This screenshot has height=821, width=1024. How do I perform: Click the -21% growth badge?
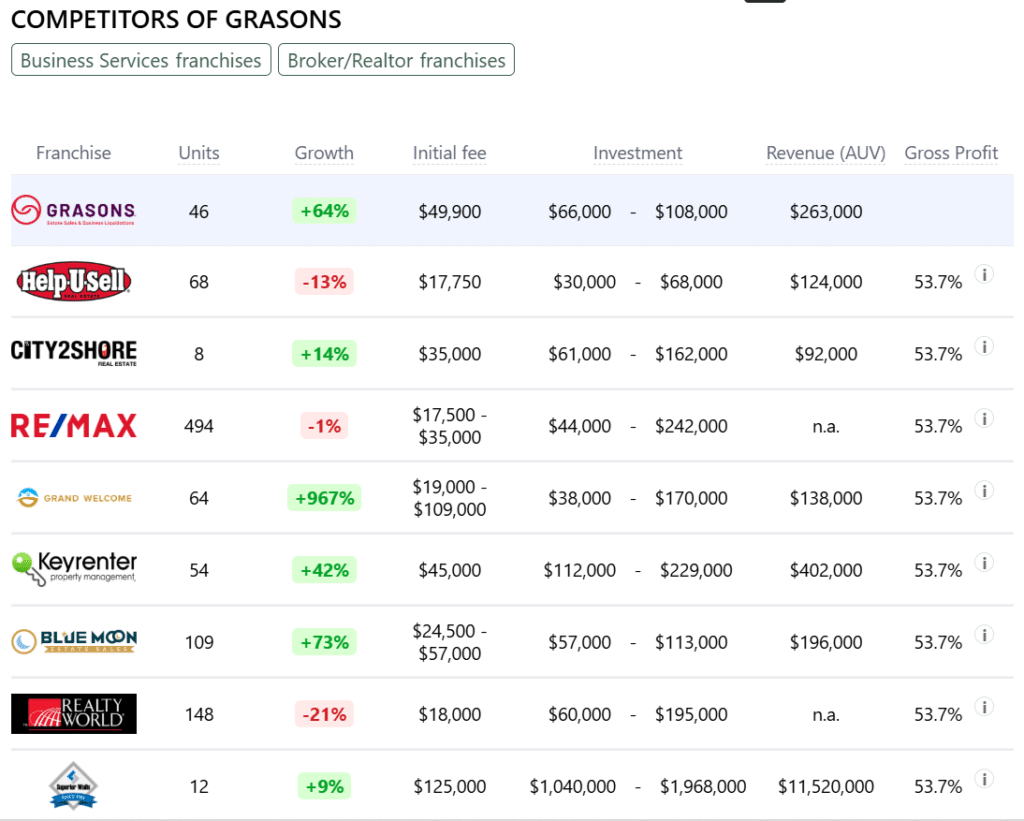(324, 715)
